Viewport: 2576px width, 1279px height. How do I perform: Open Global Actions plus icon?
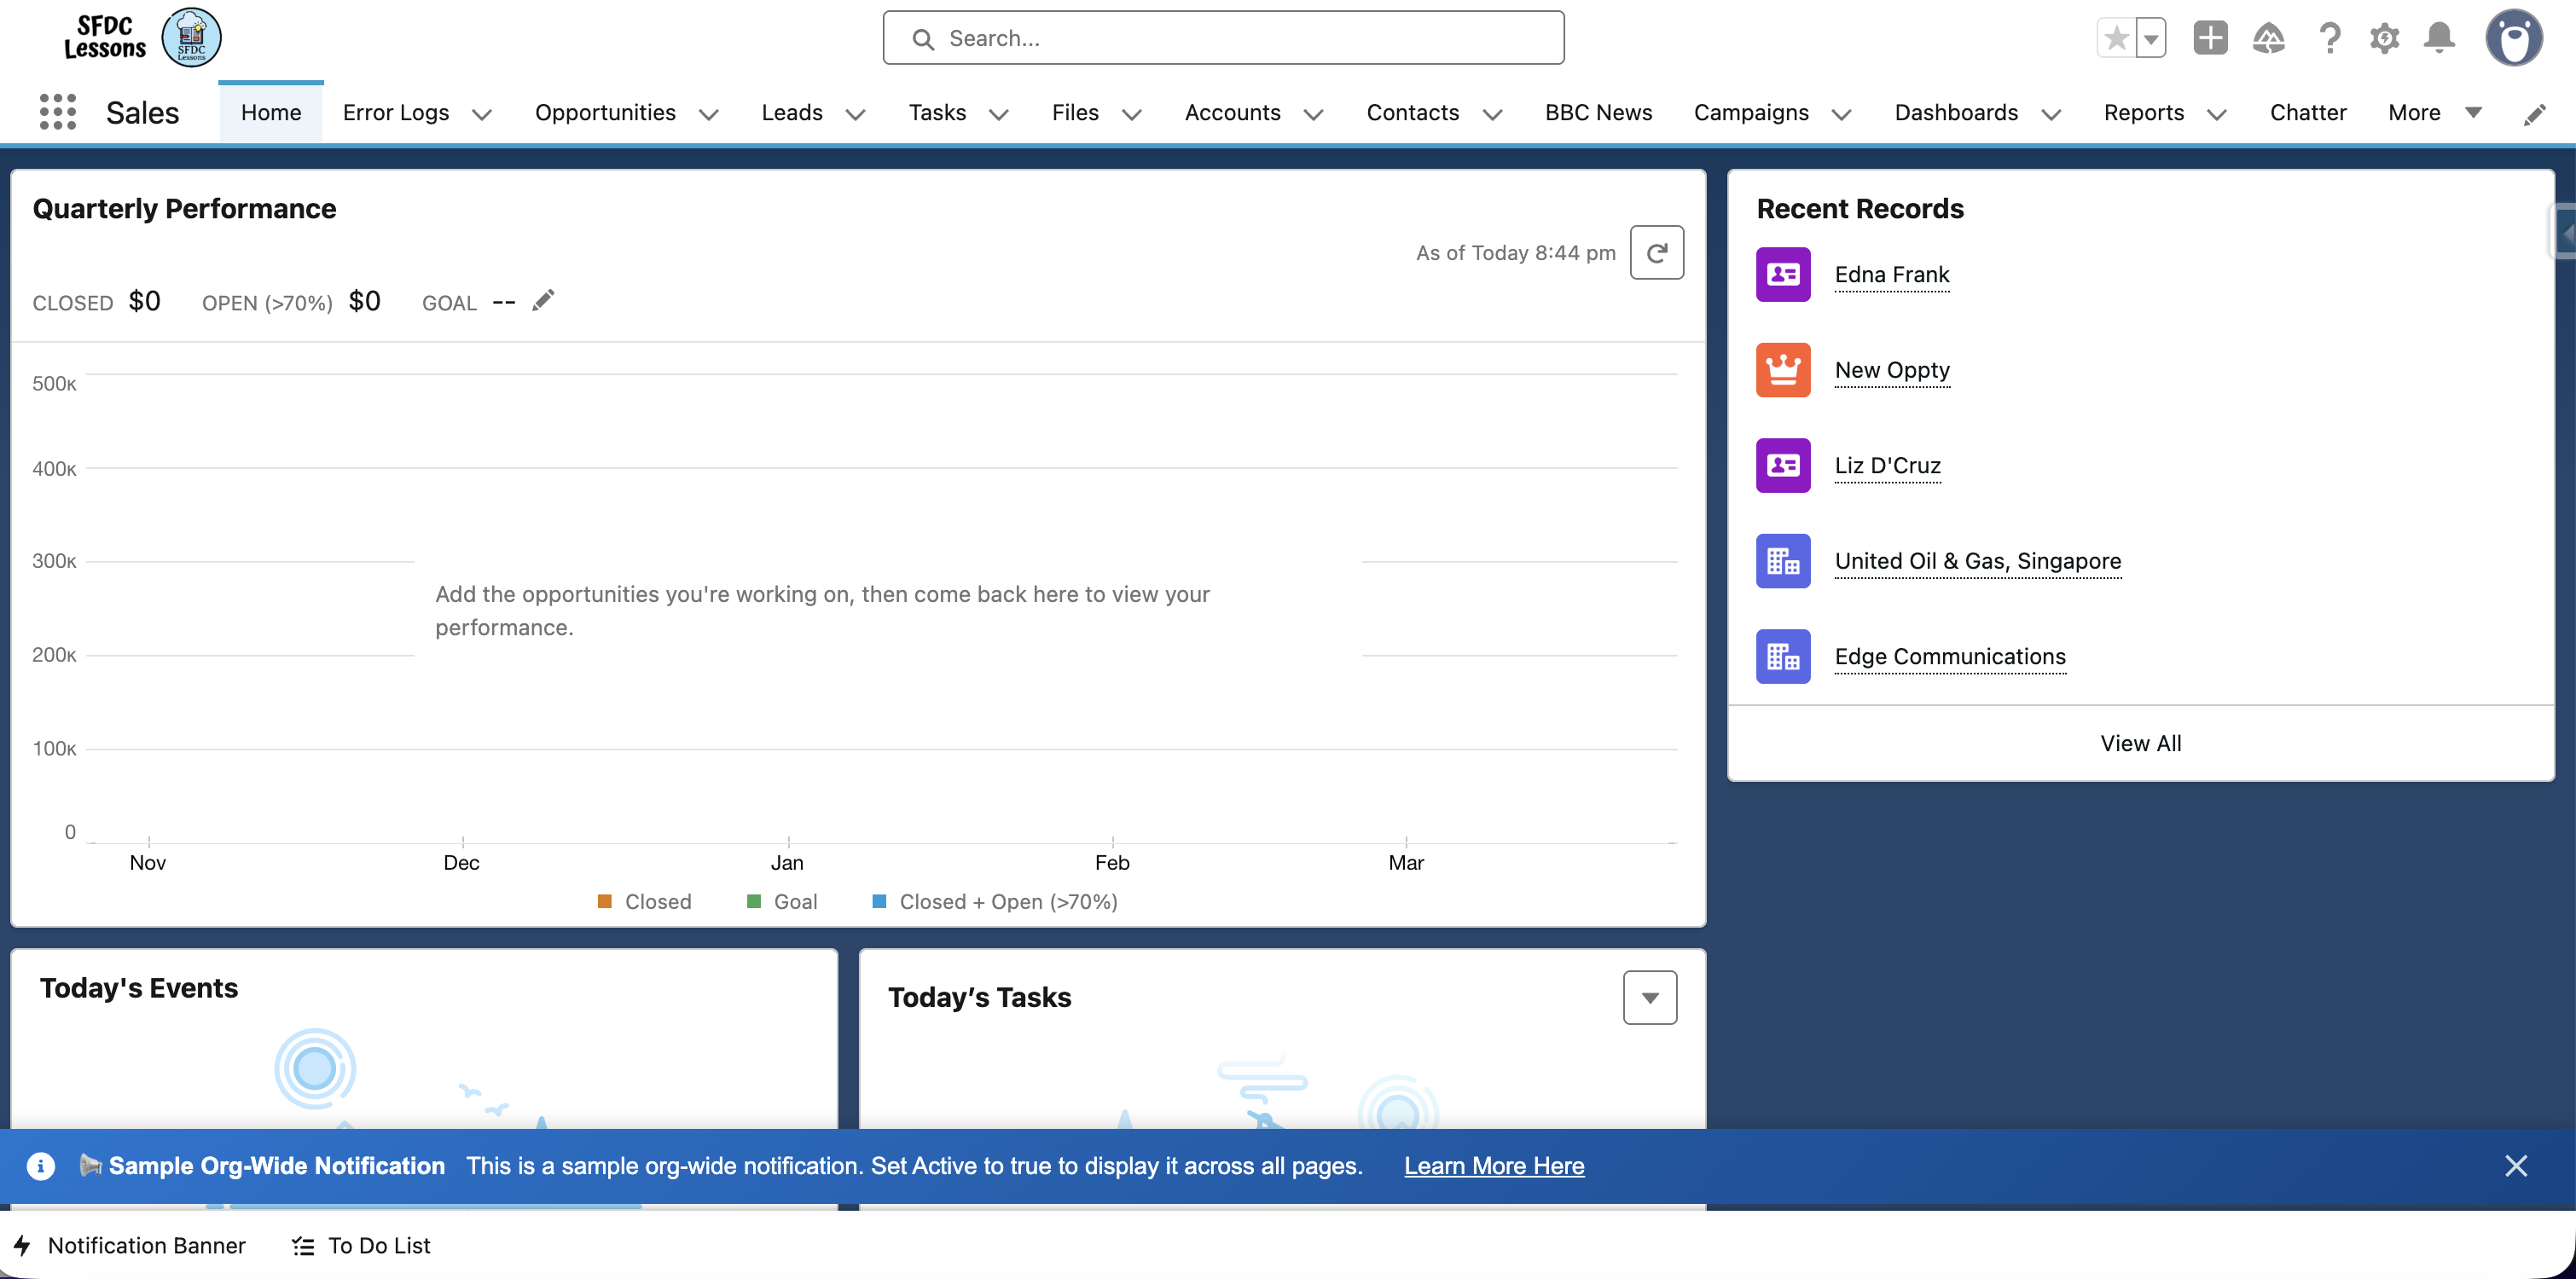[x=2210, y=39]
